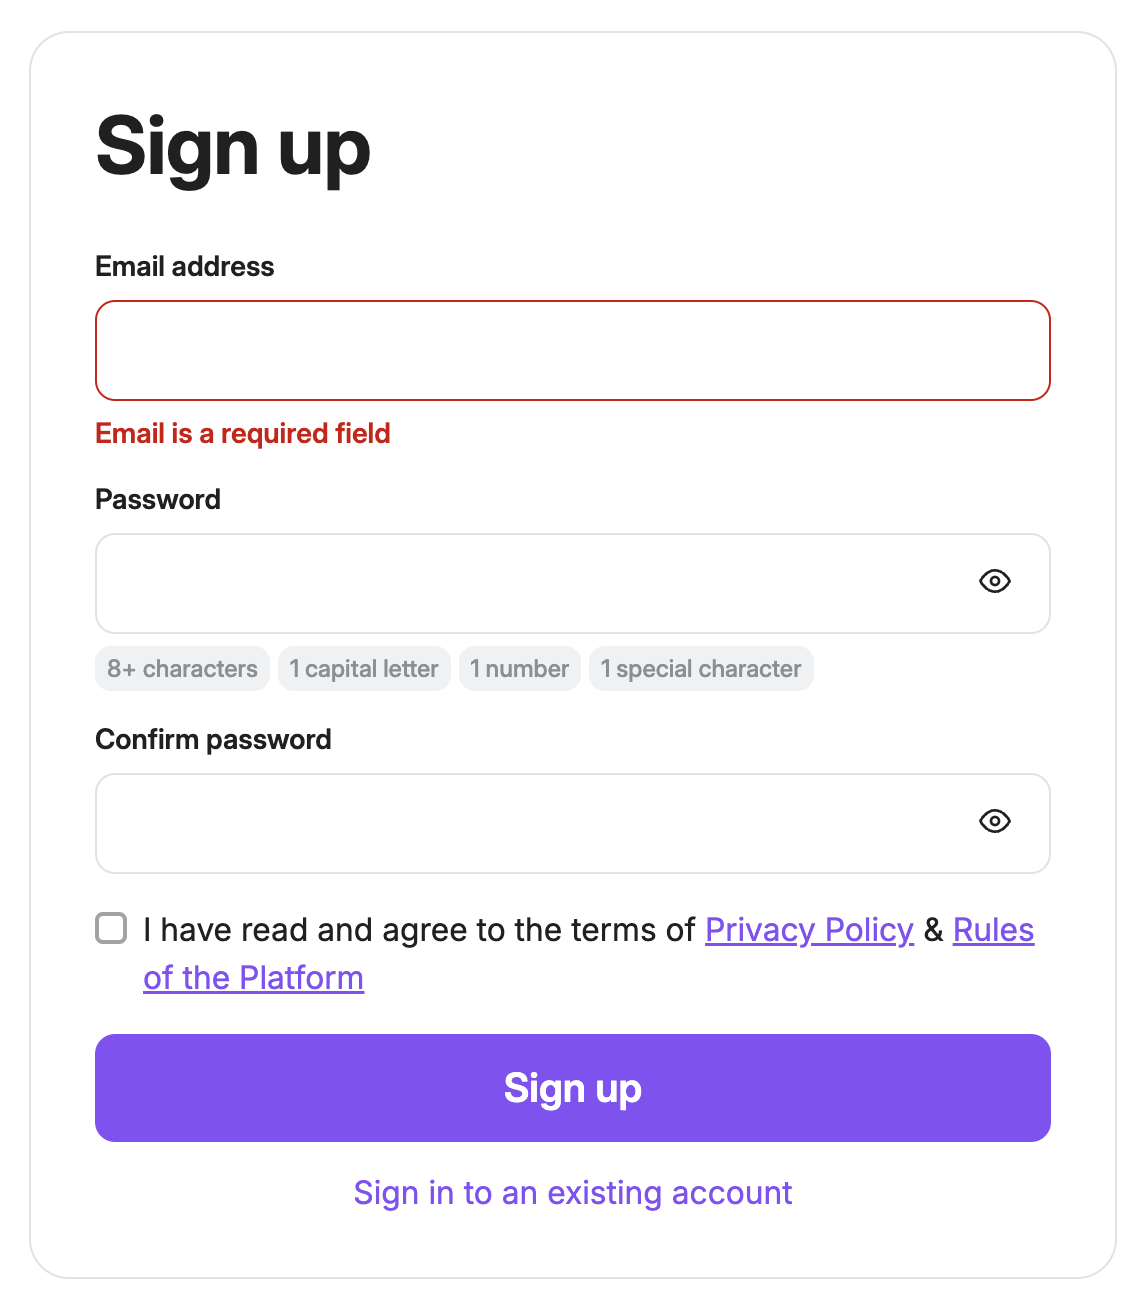
Task: Click into the Confirm password input
Action: (x=530, y=824)
